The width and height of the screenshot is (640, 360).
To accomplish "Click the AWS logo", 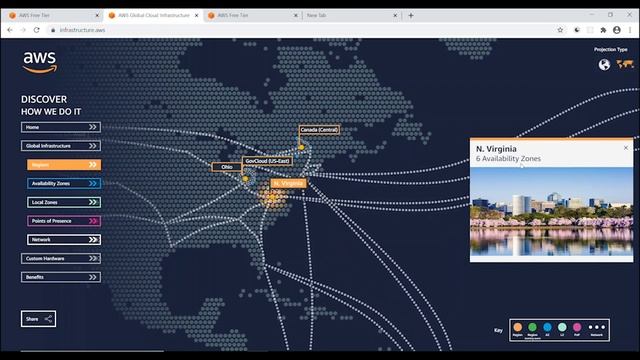I will pos(40,62).
